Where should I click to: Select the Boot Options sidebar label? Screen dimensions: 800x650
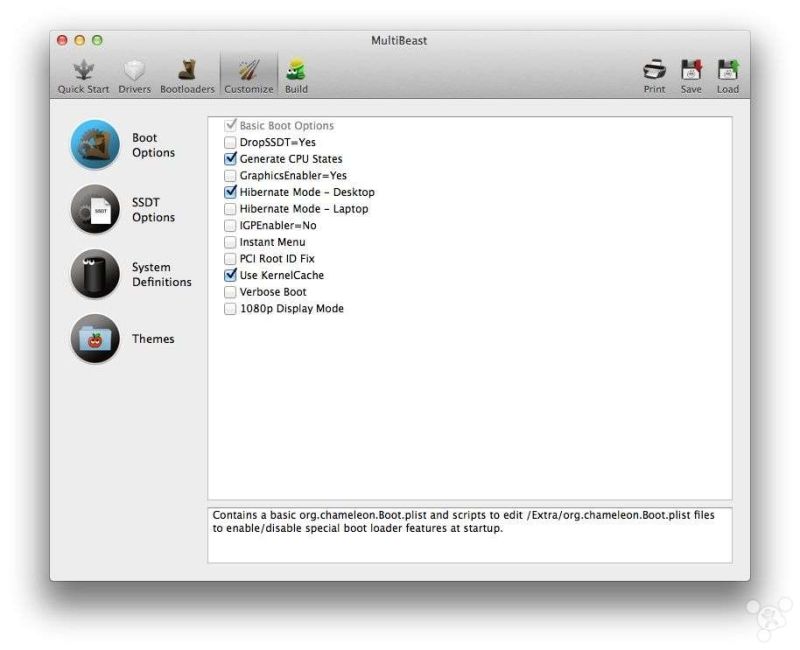pos(154,145)
